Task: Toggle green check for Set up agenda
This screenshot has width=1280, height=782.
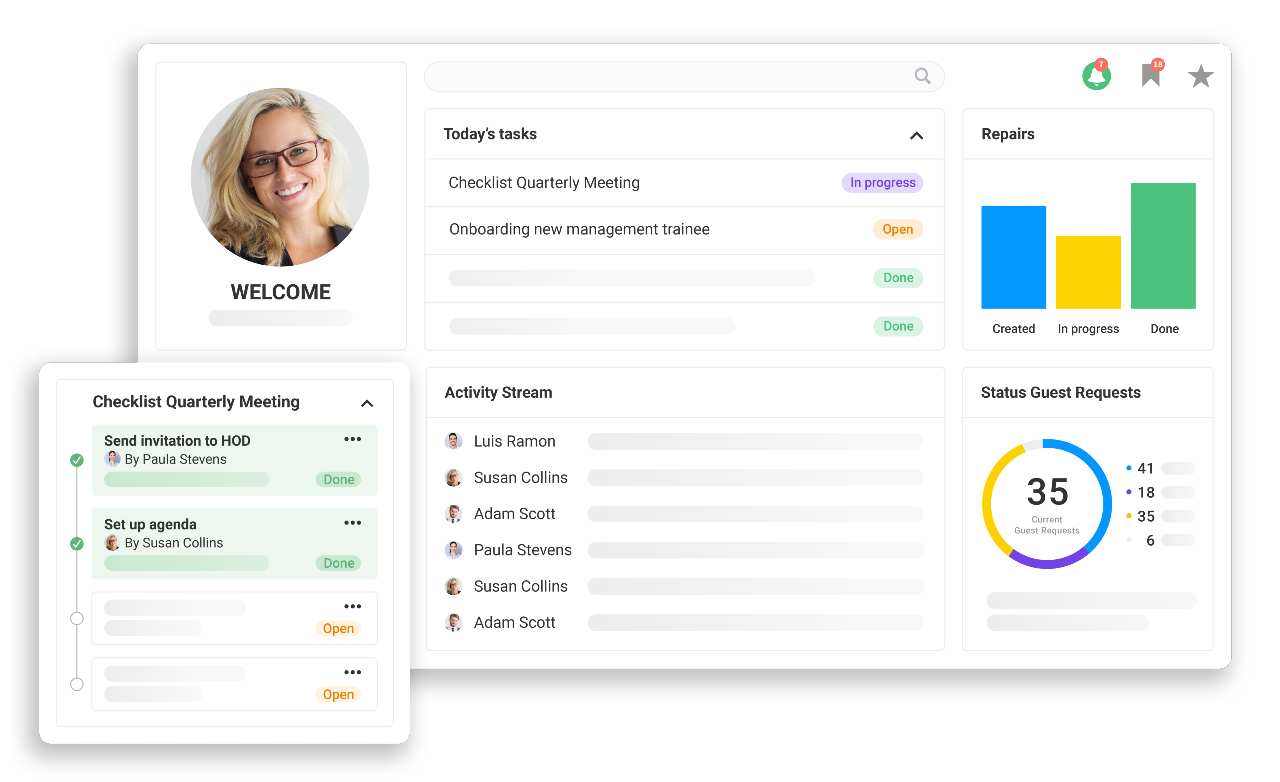Action: coord(77,544)
